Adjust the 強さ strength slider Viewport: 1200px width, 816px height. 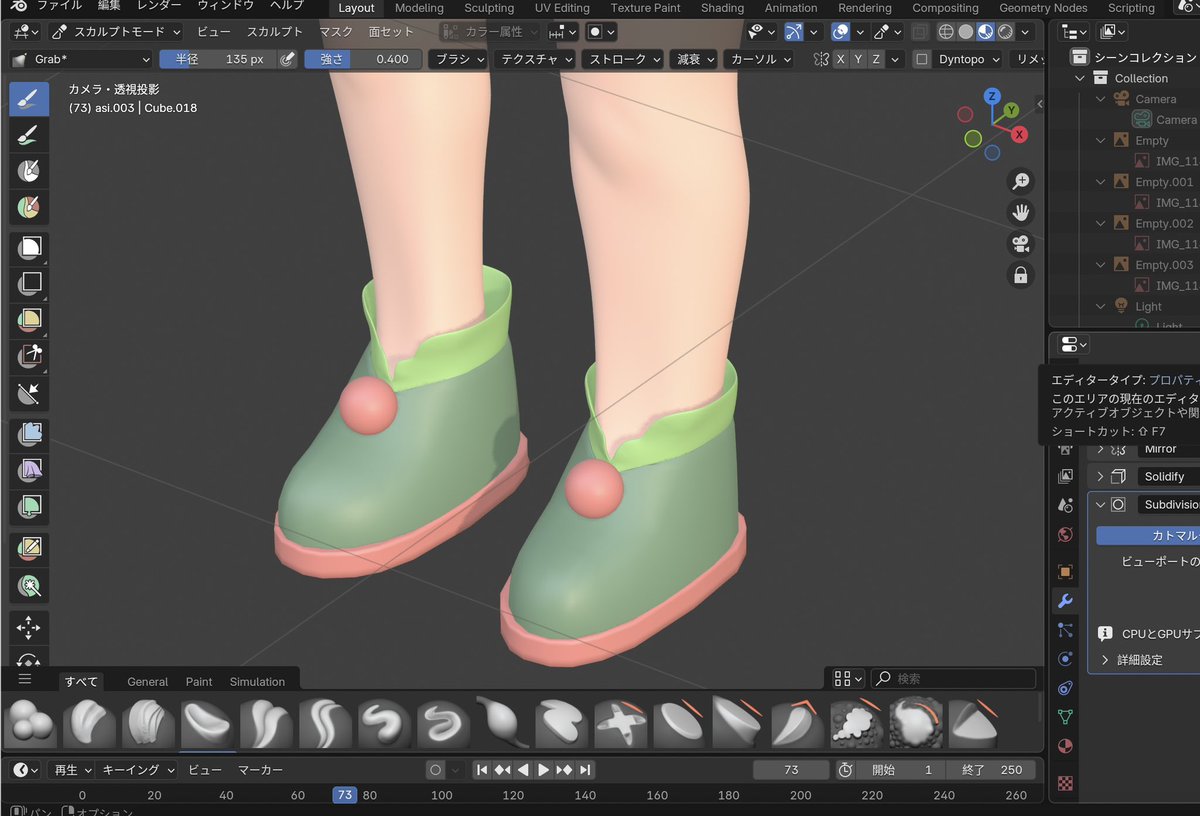tap(363, 59)
